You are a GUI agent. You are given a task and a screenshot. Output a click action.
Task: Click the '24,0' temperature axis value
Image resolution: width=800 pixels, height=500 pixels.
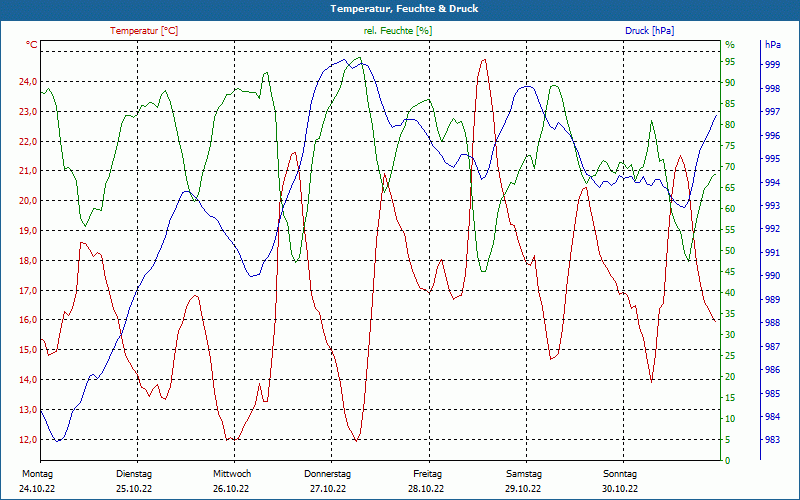[28, 82]
